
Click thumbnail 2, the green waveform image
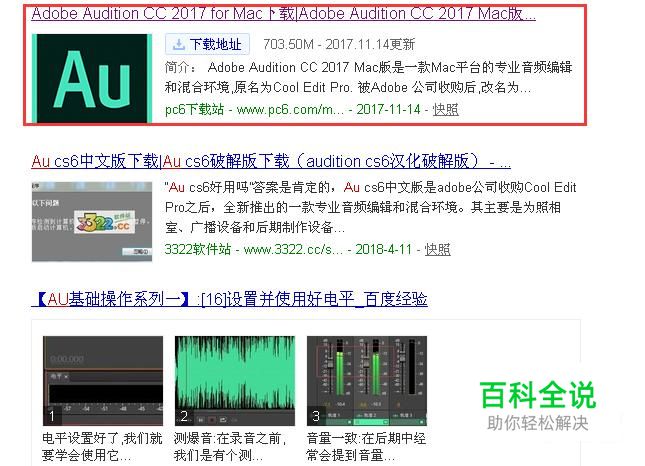tap(235, 381)
